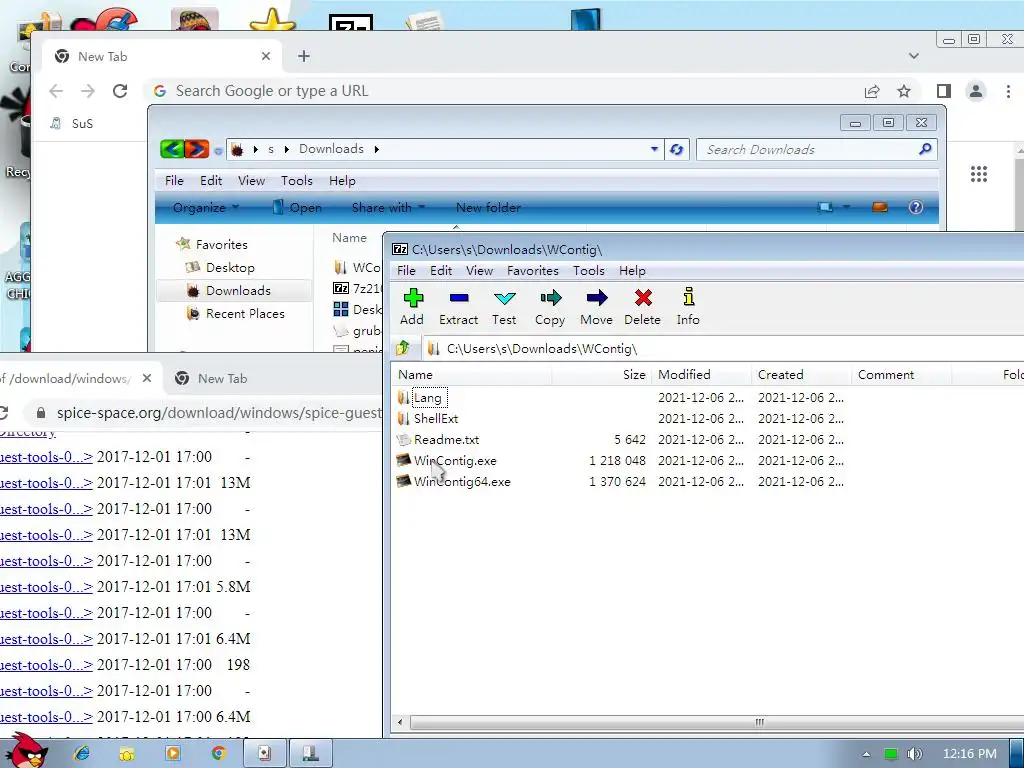1024x768 pixels.
Task: Switch to New Tab in spice-space window
Action: click(222, 379)
